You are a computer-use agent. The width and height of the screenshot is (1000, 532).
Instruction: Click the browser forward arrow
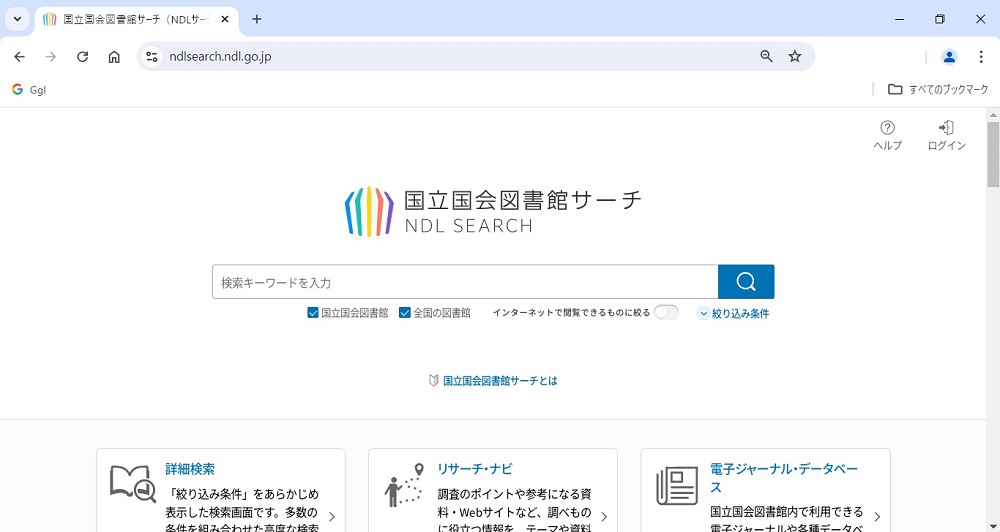tap(51, 57)
